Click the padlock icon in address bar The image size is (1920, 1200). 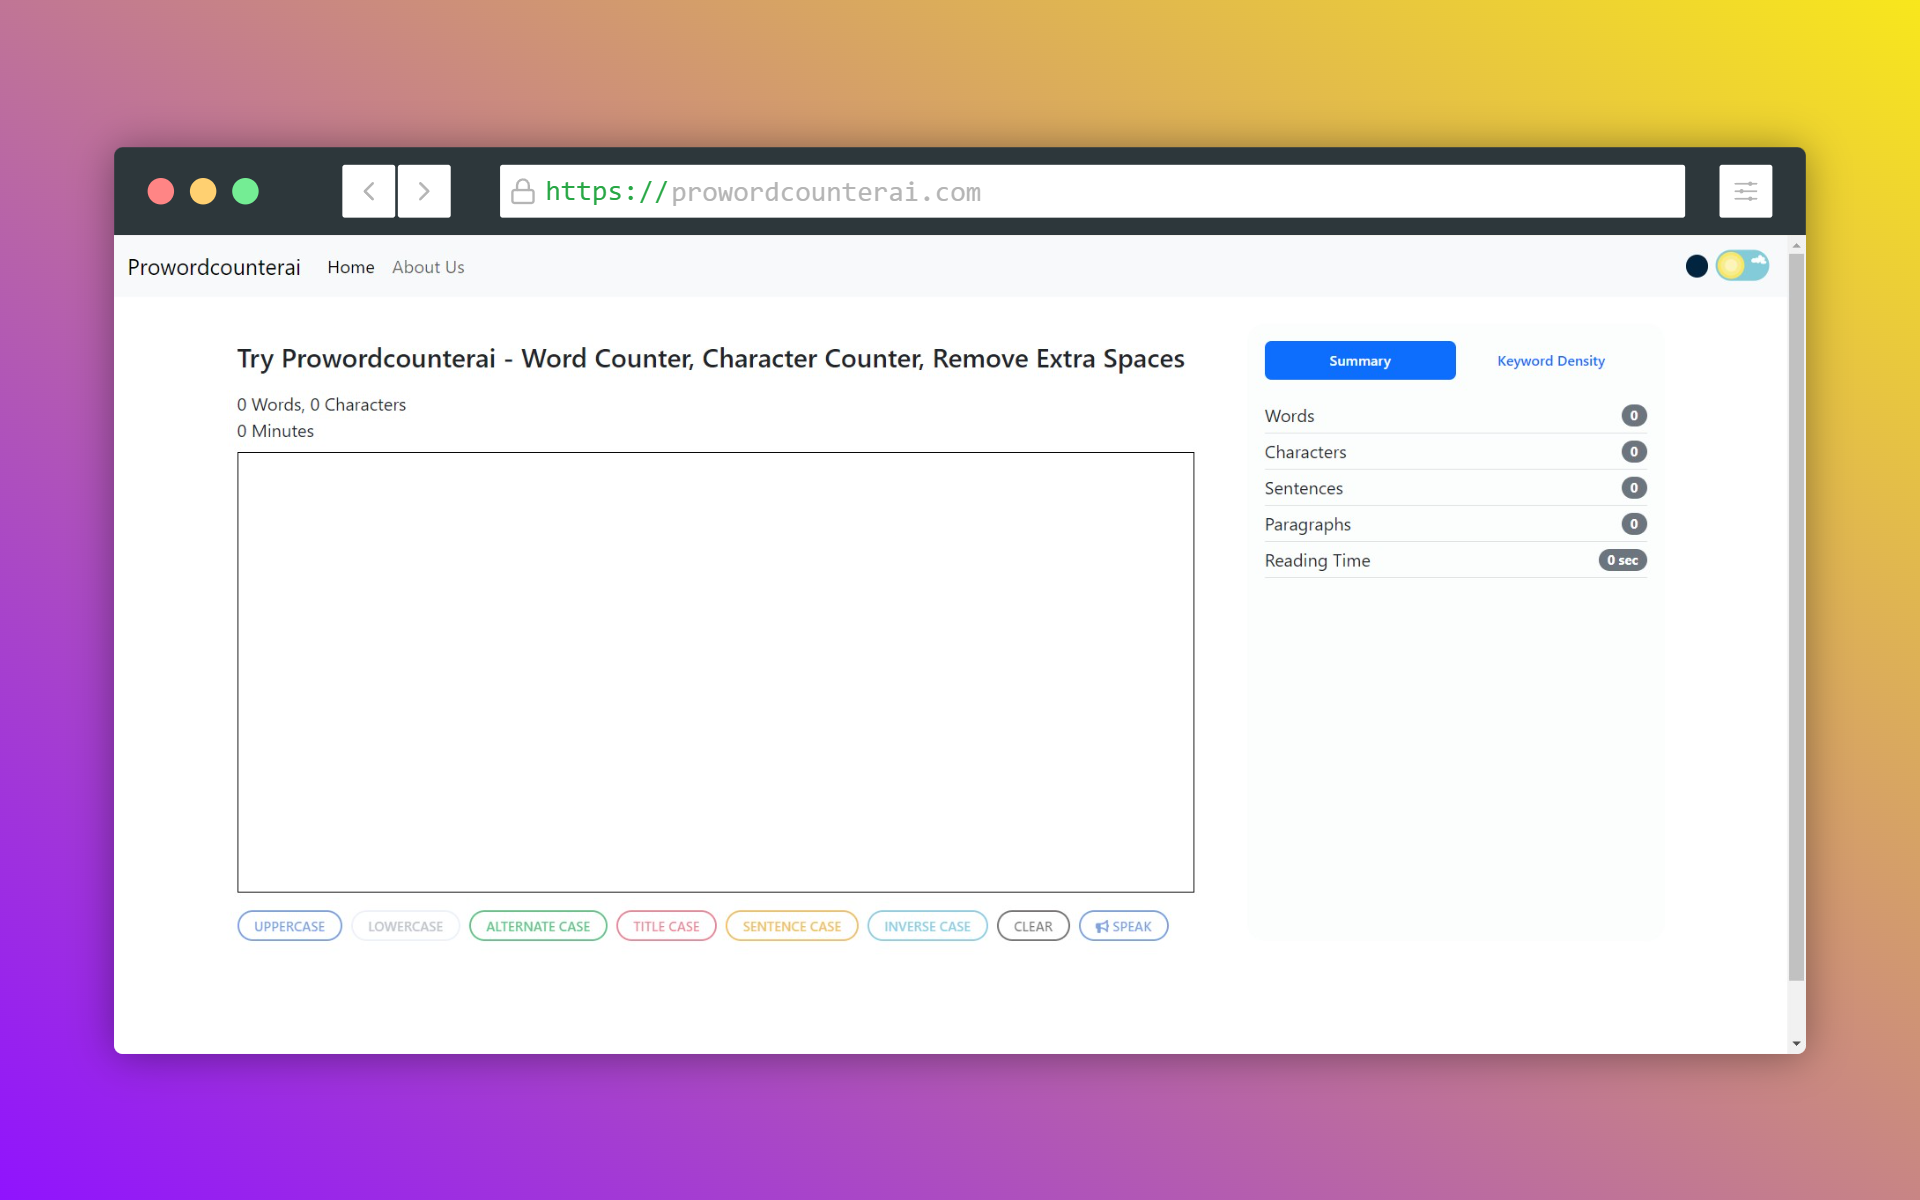tap(522, 191)
